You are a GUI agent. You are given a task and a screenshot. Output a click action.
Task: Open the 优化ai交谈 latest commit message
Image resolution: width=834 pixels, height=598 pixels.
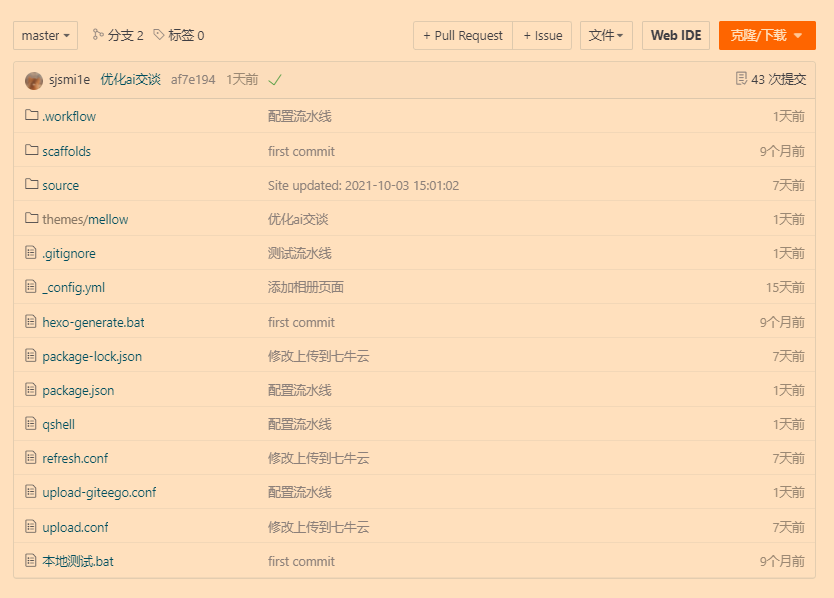click(130, 80)
